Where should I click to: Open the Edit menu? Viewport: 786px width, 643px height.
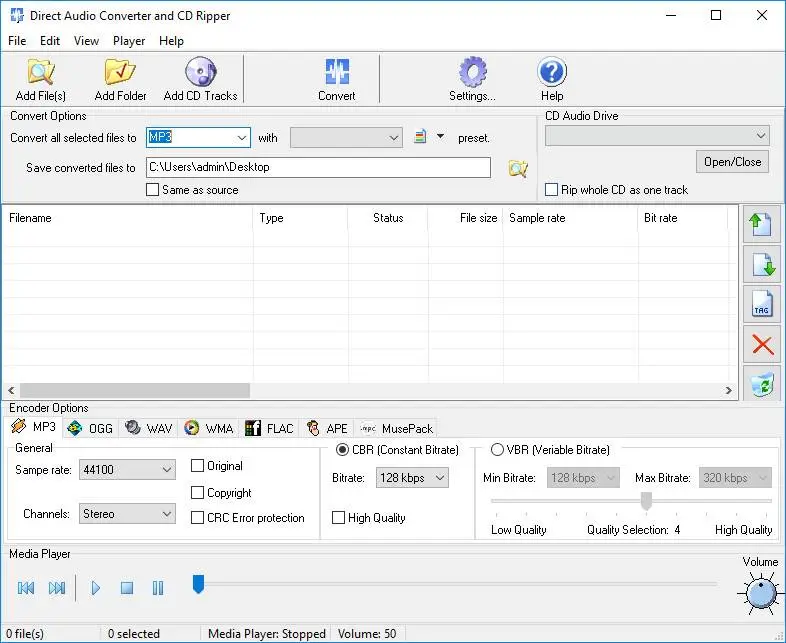coord(50,41)
